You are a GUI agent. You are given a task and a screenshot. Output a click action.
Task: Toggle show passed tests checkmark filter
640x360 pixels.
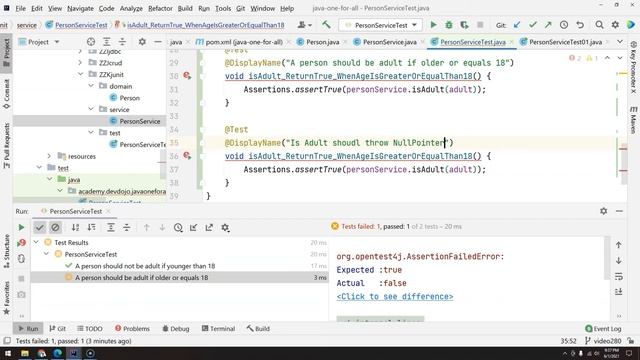[40, 227]
